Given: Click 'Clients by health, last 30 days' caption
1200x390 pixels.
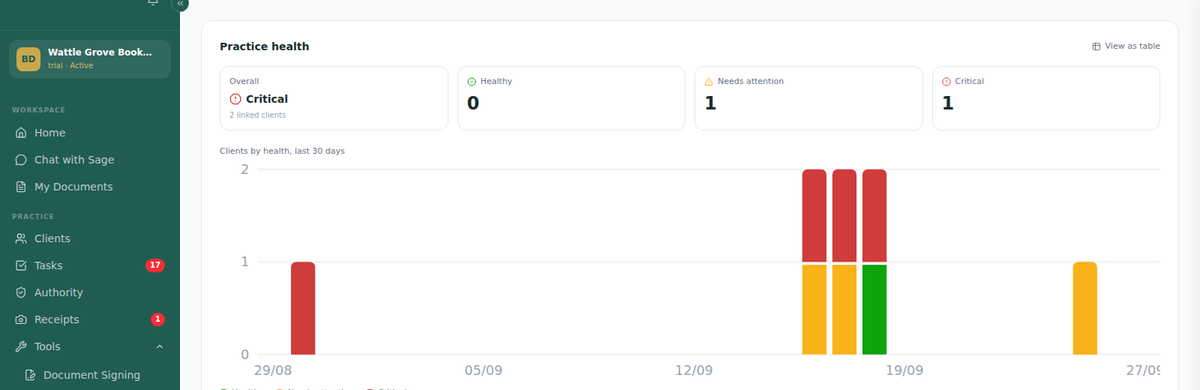Looking at the screenshot, I should [x=282, y=151].
